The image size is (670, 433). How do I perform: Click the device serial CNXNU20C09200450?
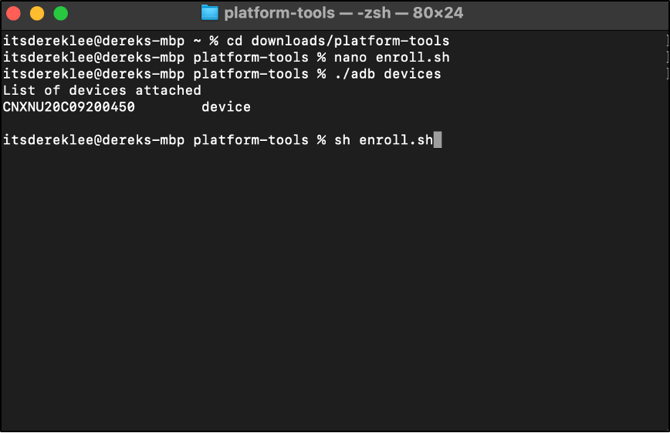tap(69, 107)
